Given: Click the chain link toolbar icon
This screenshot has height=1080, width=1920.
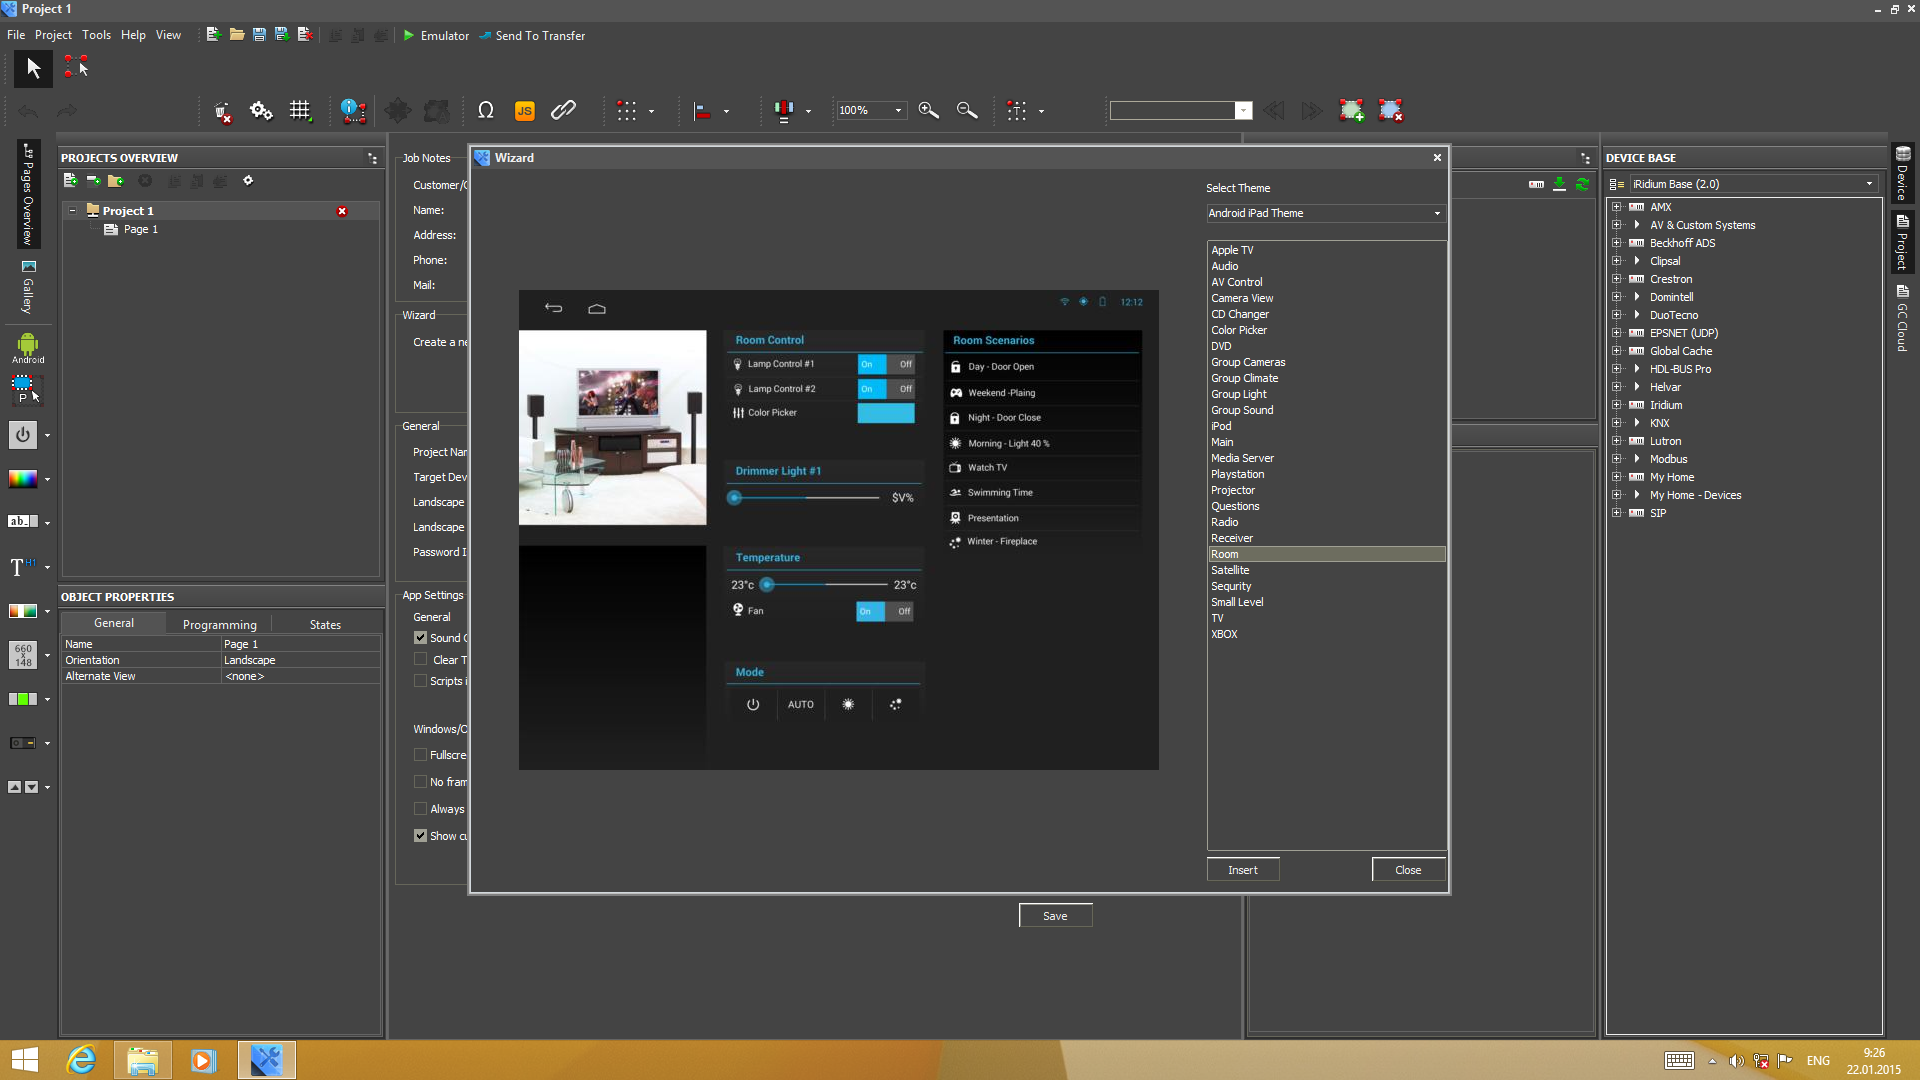Looking at the screenshot, I should pos(563,111).
